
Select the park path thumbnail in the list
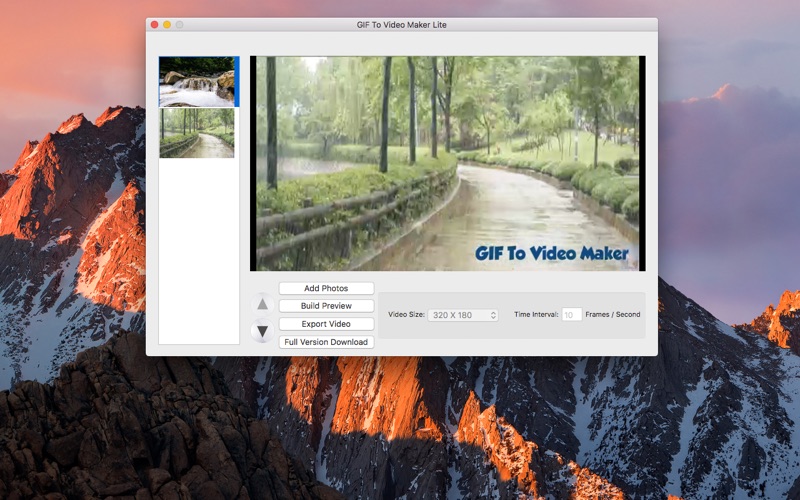197,133
